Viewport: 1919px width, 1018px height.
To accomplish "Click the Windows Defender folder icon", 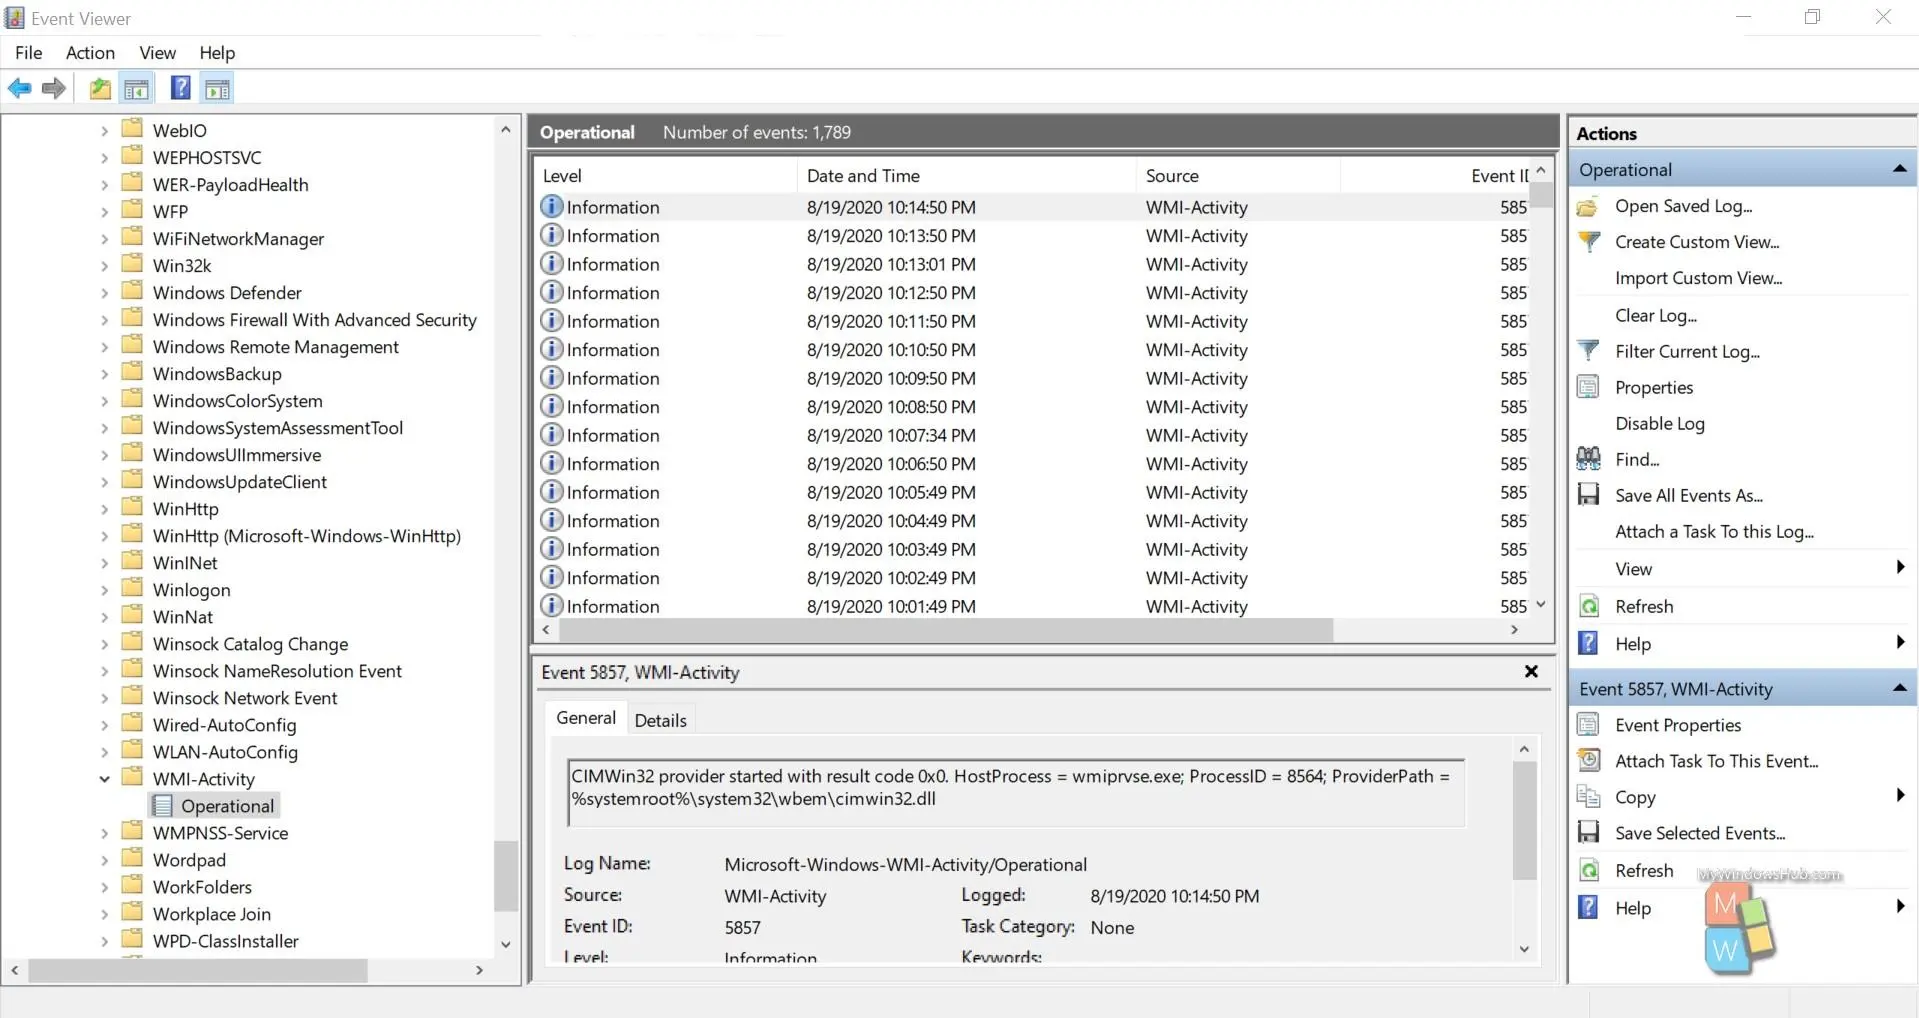I will pos(132,291).
